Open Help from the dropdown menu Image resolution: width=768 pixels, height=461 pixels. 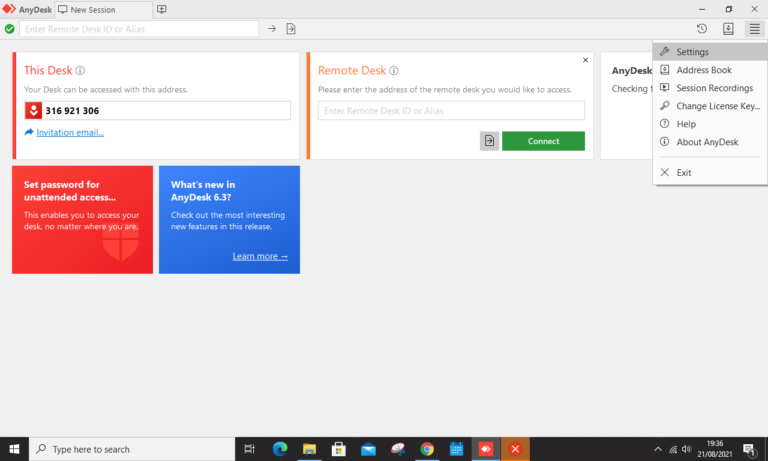click(710, 124)
